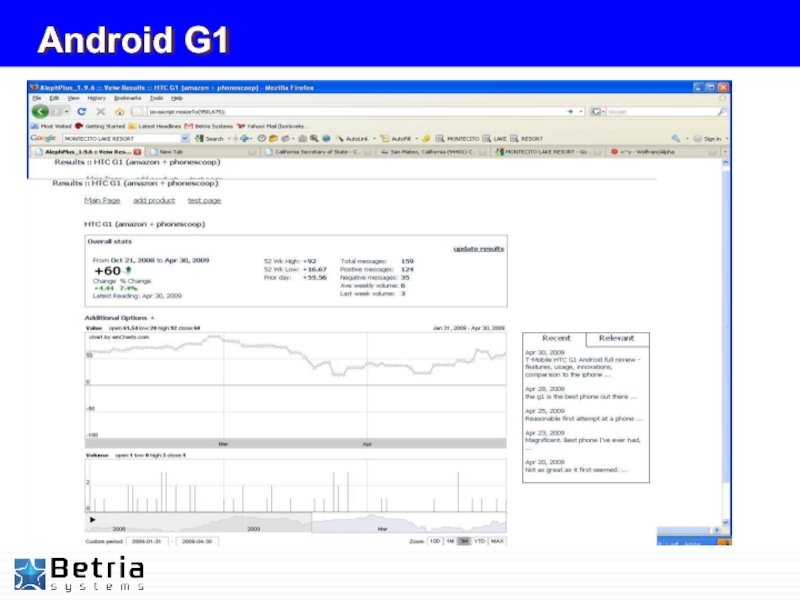
Task: Set chart zoom to 10D
Action: pos(435,541)
